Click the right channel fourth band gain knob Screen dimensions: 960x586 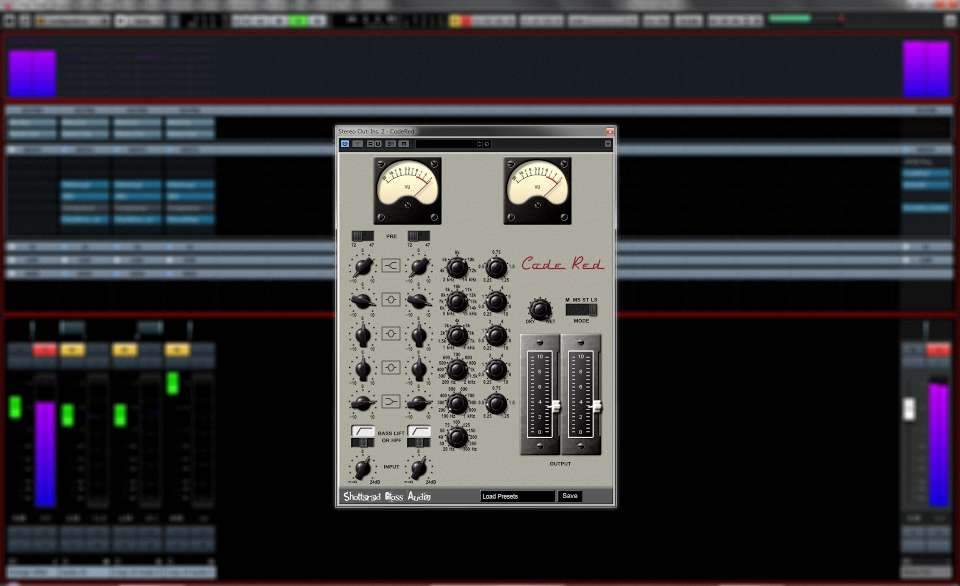(419, 369)
